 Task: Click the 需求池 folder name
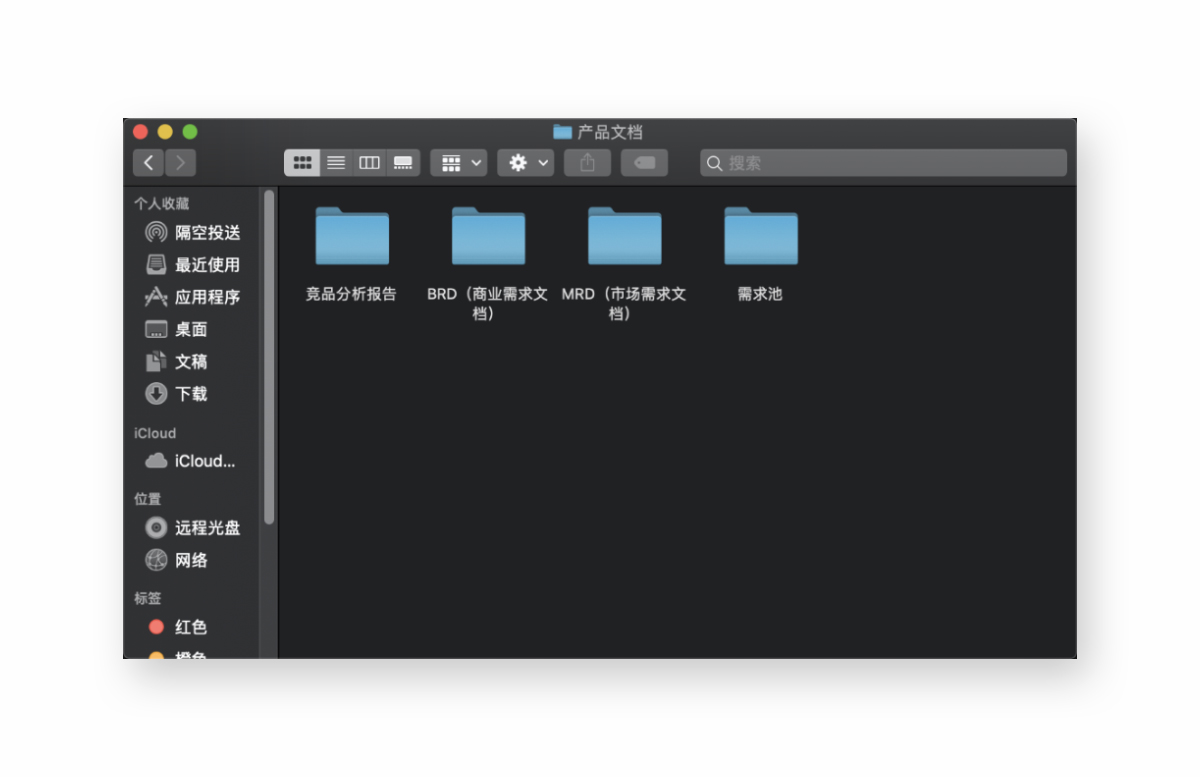click(760, 294)
